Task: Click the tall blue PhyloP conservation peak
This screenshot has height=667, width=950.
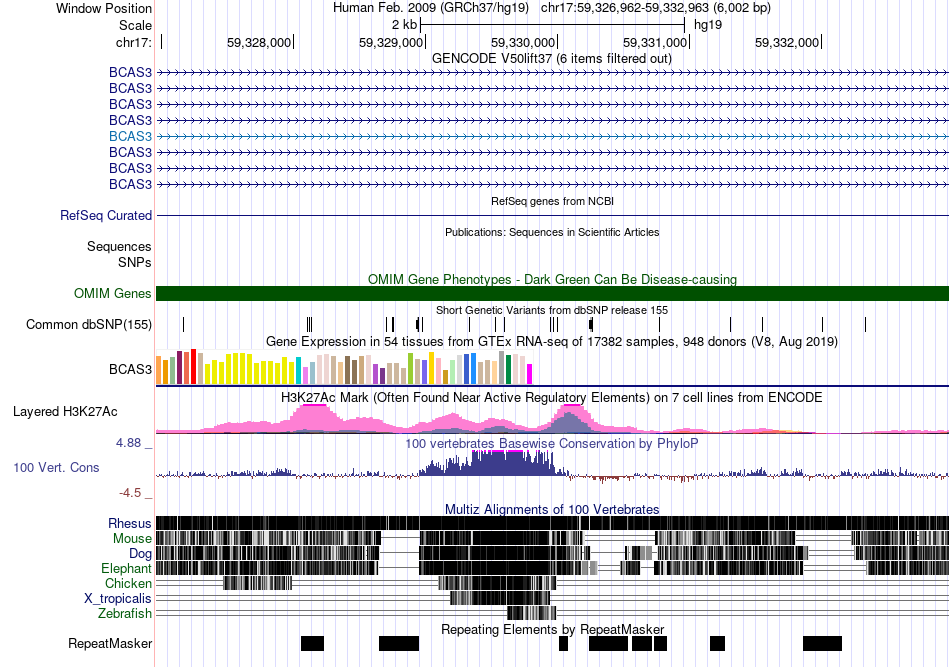Action: coord(496,463)
